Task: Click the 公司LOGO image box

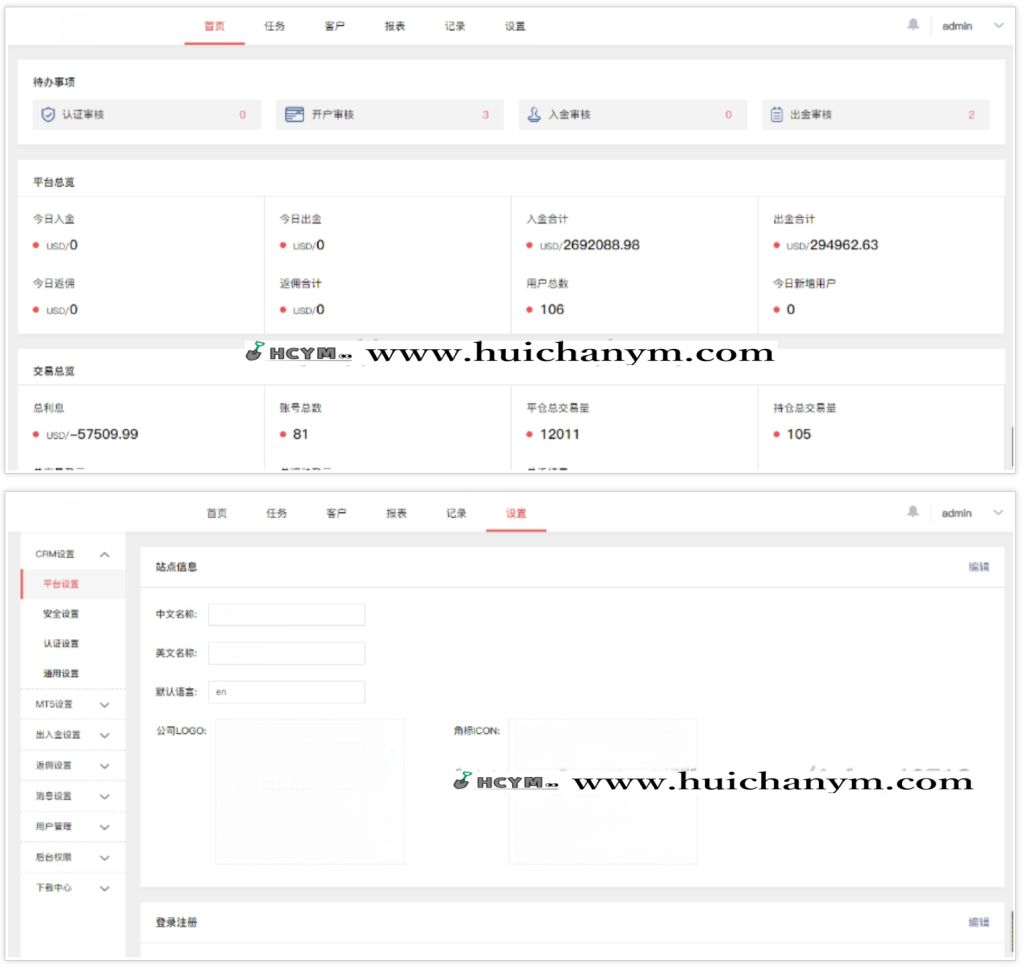Action: 310,791
